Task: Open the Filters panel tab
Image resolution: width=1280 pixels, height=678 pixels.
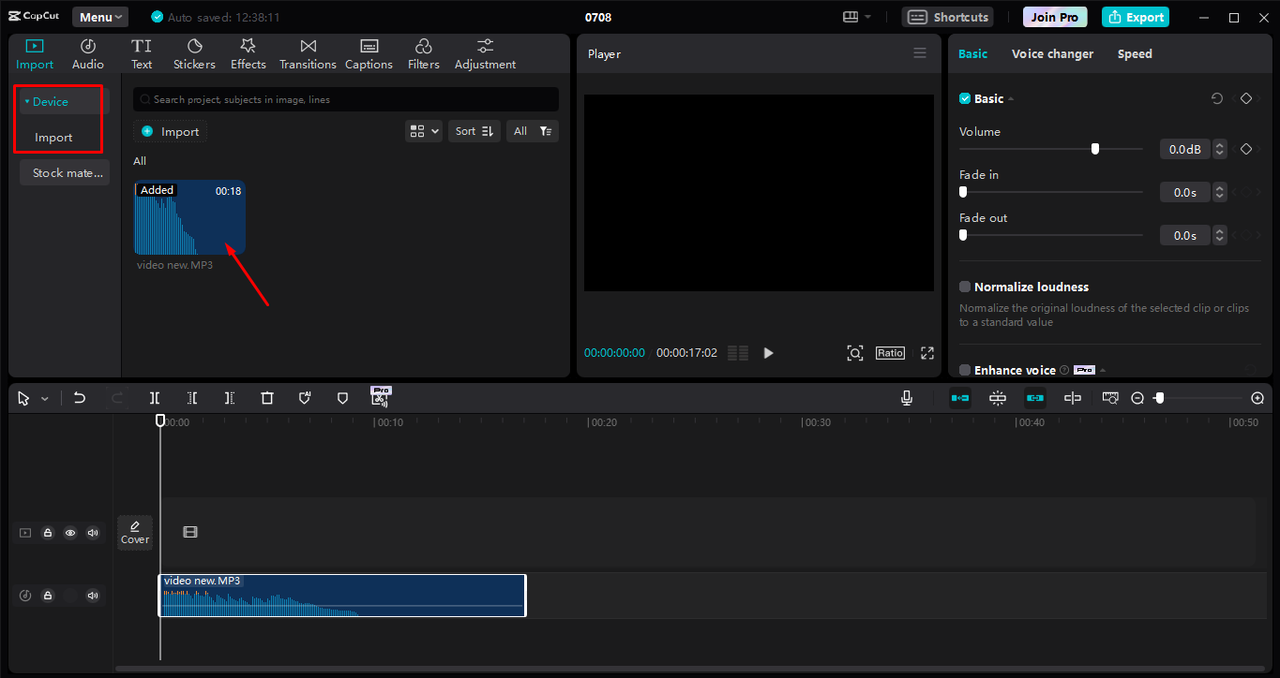Action: (423, 54)
